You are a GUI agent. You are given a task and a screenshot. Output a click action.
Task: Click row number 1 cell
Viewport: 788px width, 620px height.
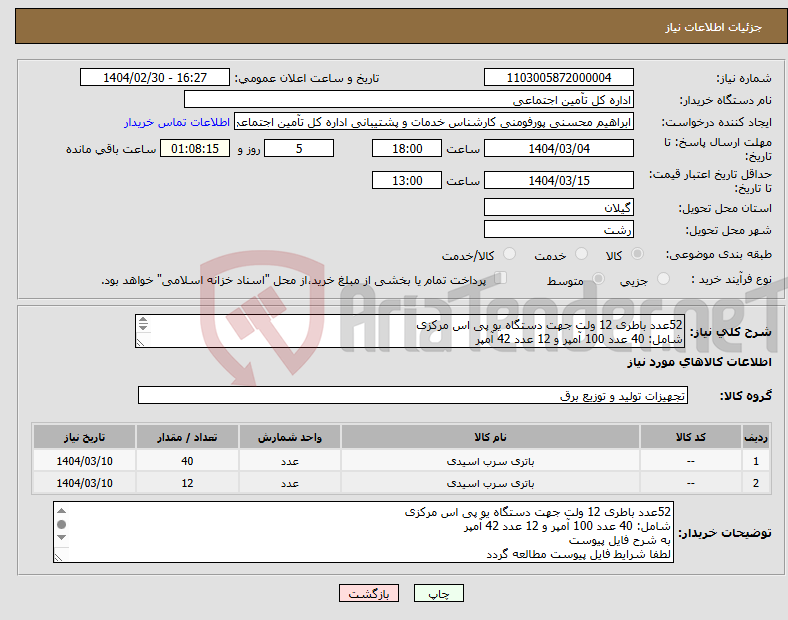tap(755, 461)
